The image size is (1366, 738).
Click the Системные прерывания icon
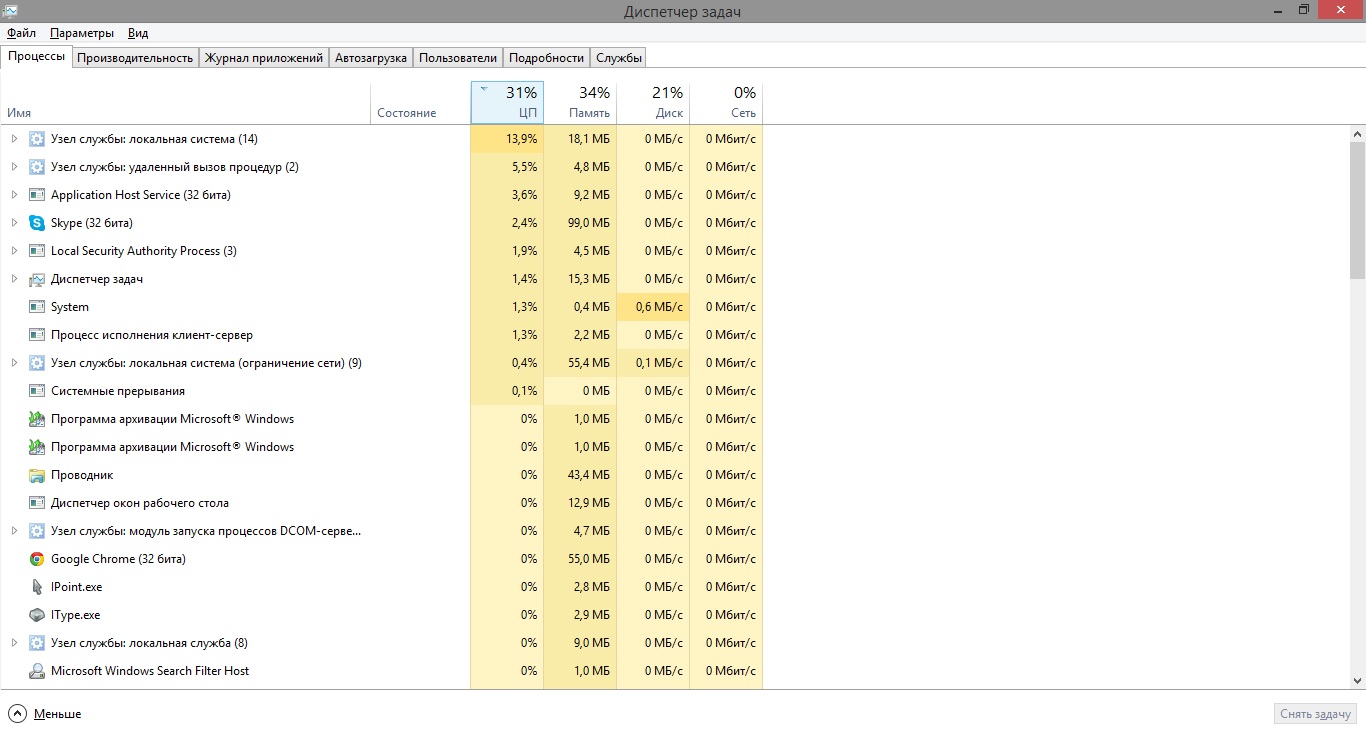click(x=37, y=391)
